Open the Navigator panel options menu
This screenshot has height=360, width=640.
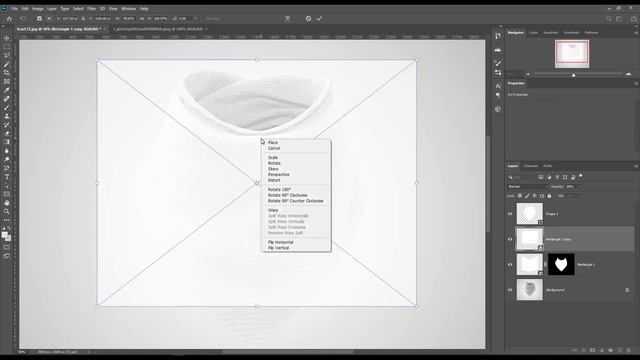click(x=636, y=33)
